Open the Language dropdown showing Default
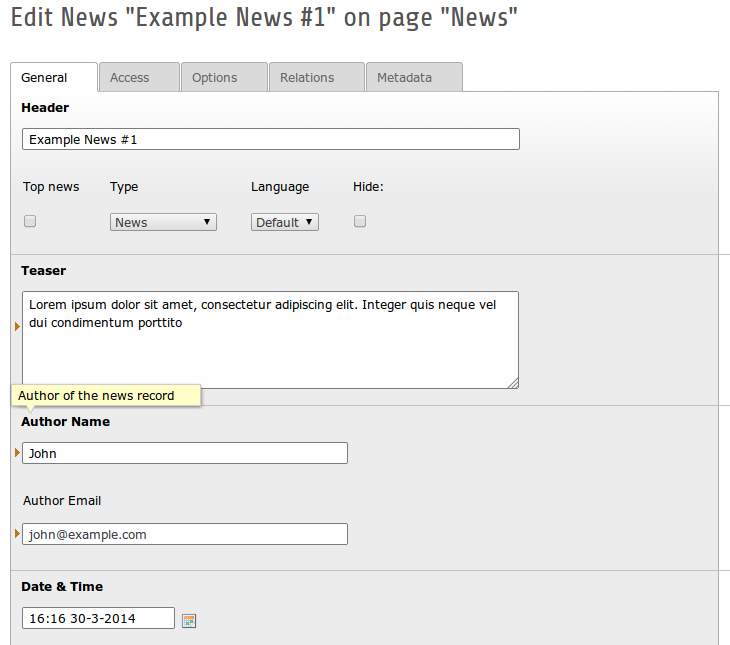The image size is (730, 645). point(285,222)
